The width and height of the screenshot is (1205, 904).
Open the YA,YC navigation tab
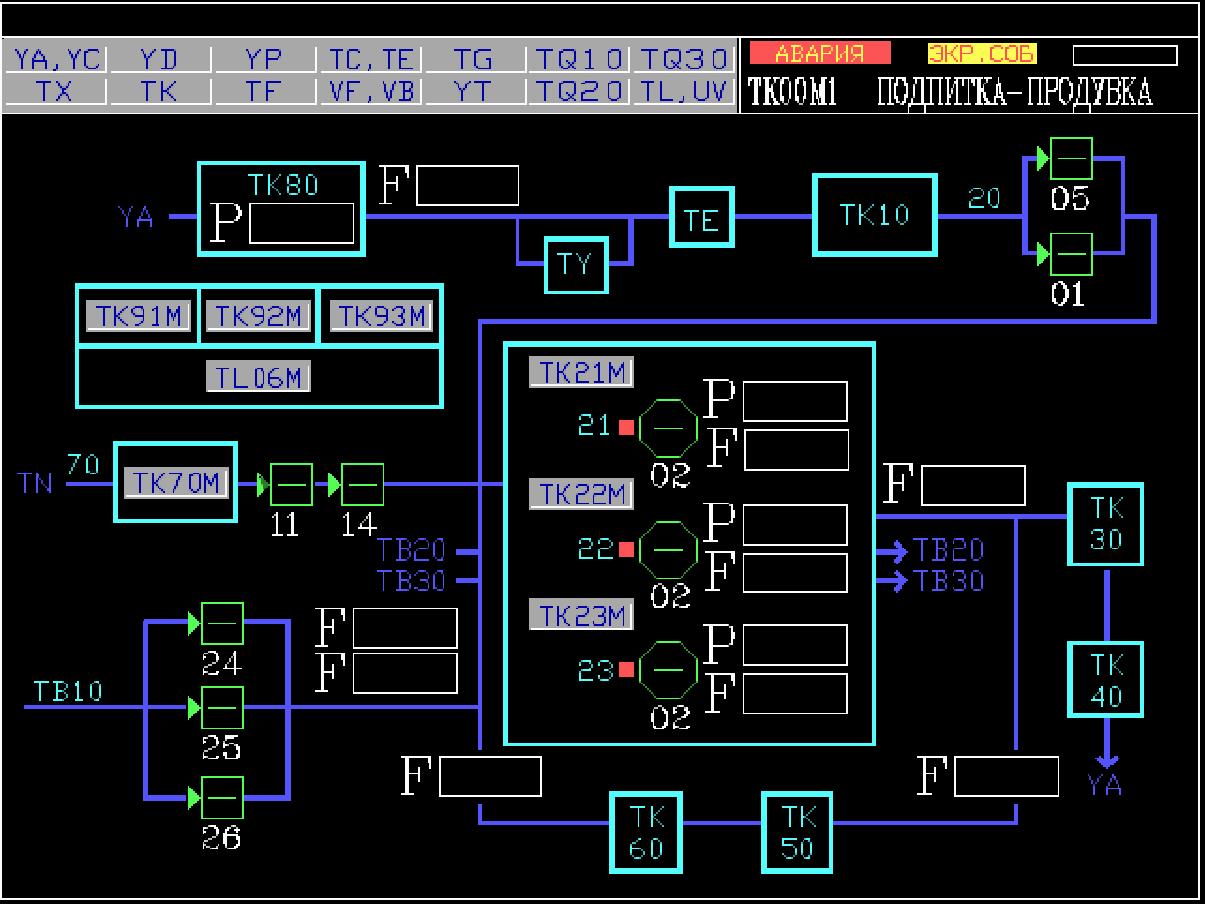(55, 59)
